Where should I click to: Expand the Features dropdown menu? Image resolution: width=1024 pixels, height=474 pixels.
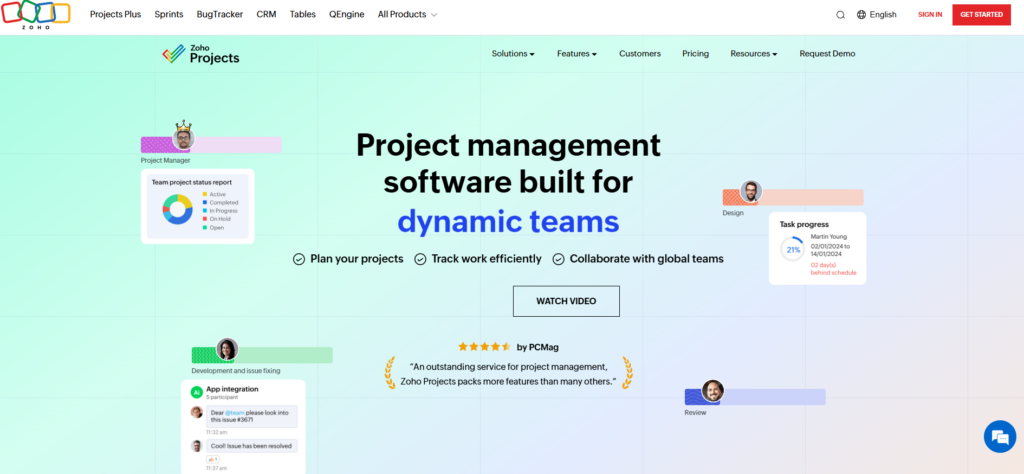coord(577,54)
